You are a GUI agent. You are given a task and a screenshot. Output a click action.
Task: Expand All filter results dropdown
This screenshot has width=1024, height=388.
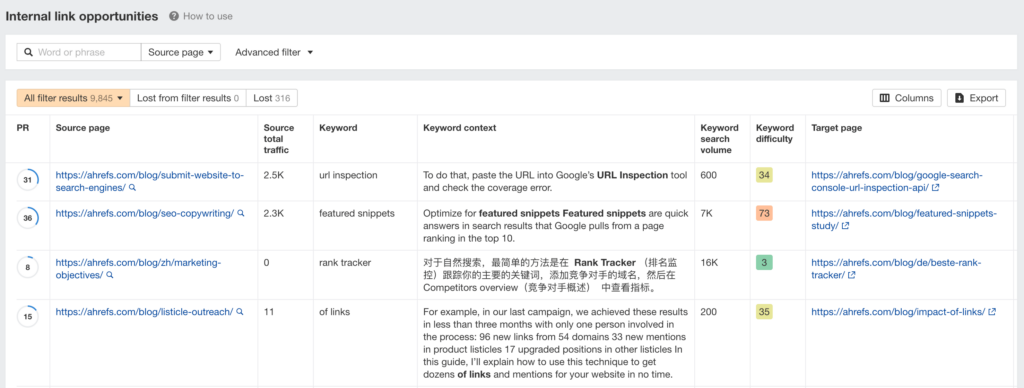(73, 98)
